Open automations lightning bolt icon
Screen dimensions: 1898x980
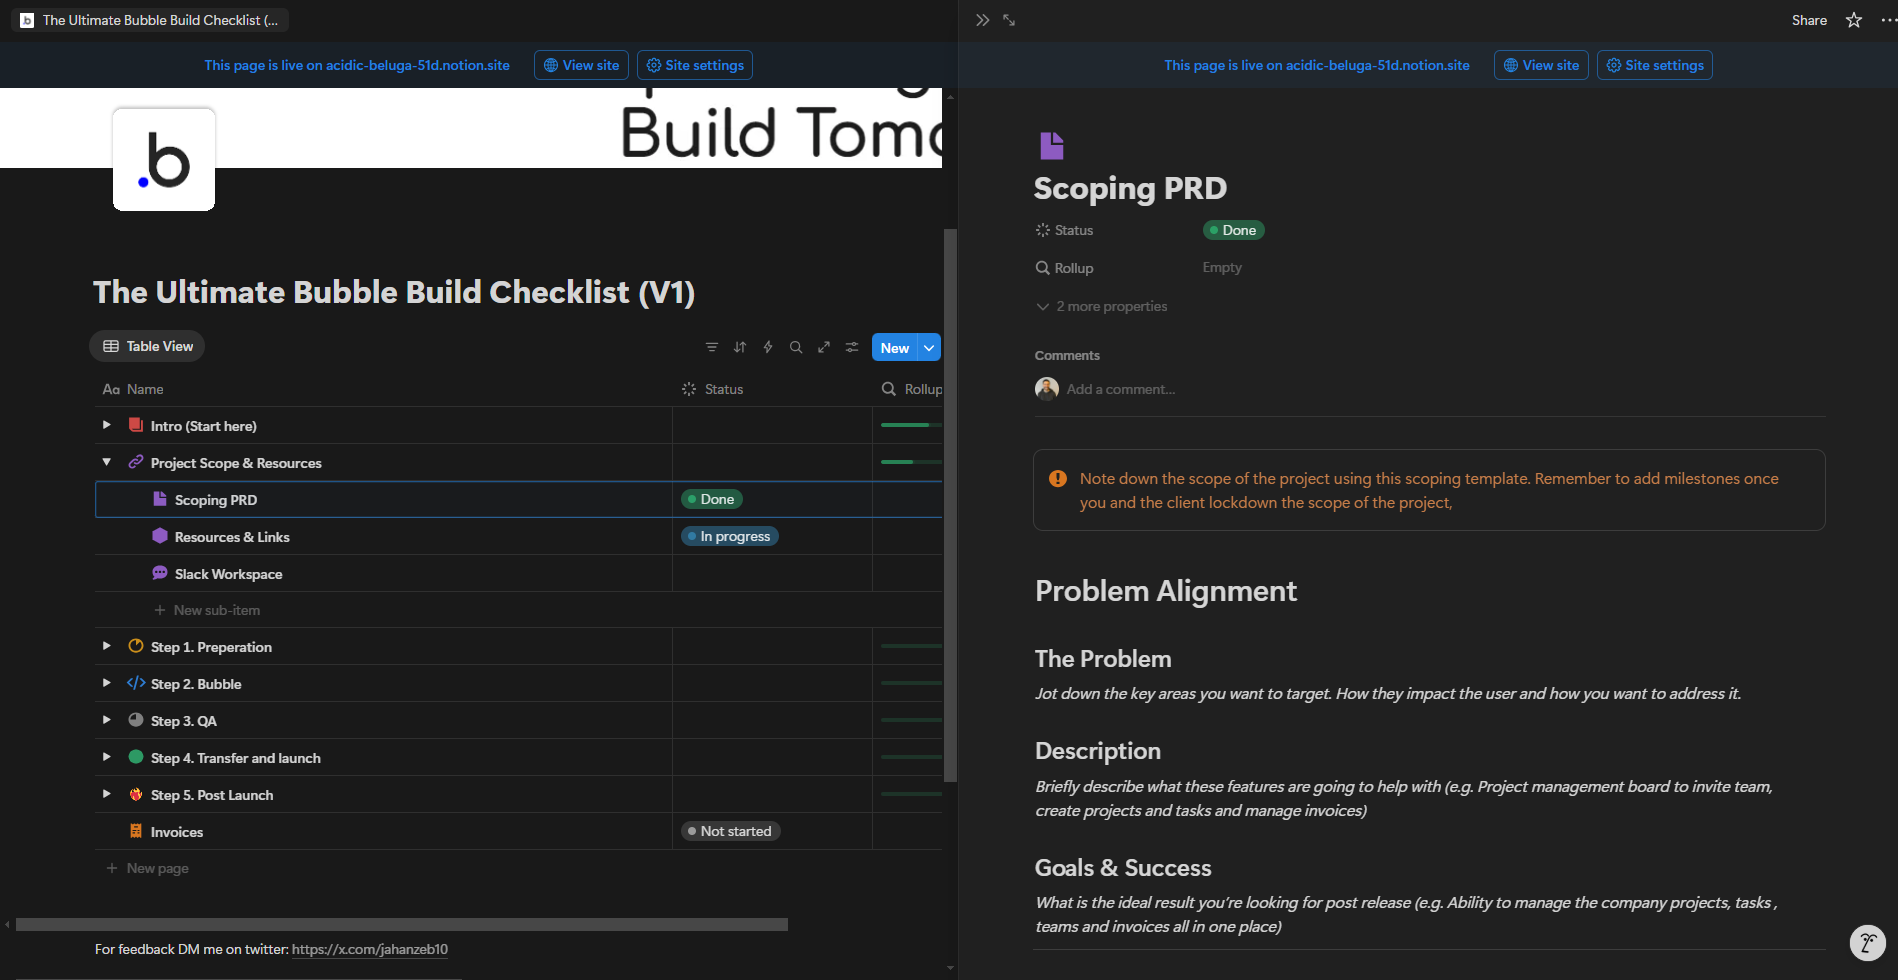(768, 347)
